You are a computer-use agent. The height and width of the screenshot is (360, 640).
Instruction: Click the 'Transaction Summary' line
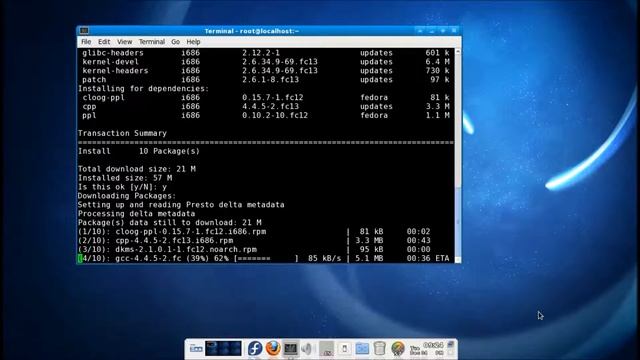point(122,133)
